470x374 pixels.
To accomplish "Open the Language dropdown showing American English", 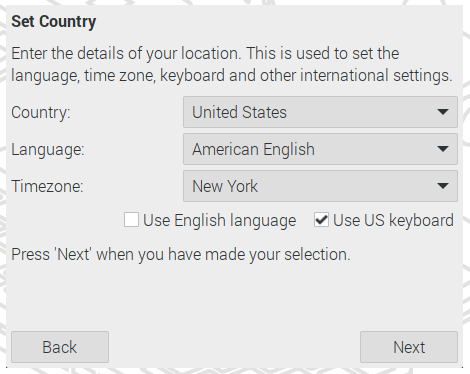I will pos(320,149).
